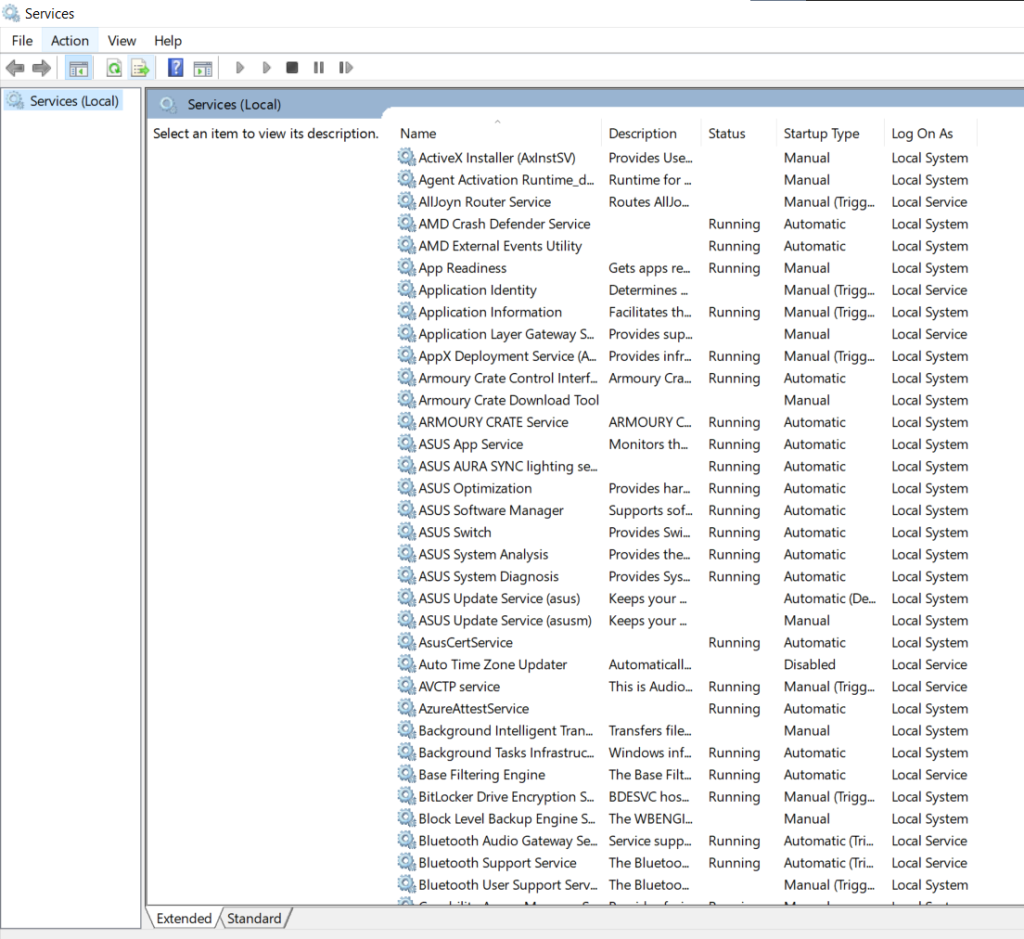Click the Restart Service icon
This screenshot has width=1024, height=939.
point(345,67)
